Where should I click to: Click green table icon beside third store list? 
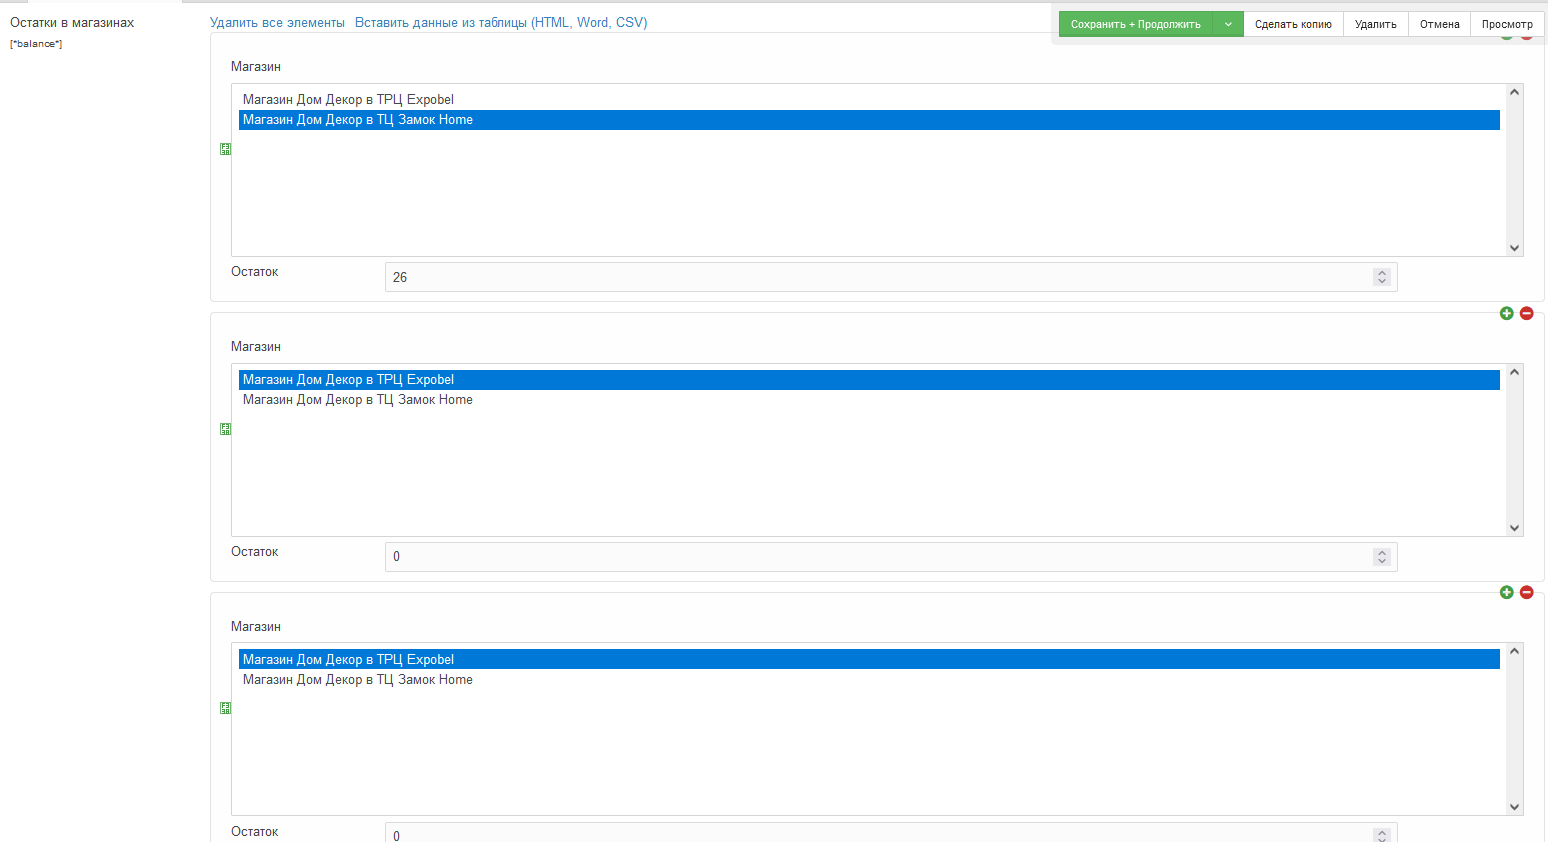coord(225,708)
